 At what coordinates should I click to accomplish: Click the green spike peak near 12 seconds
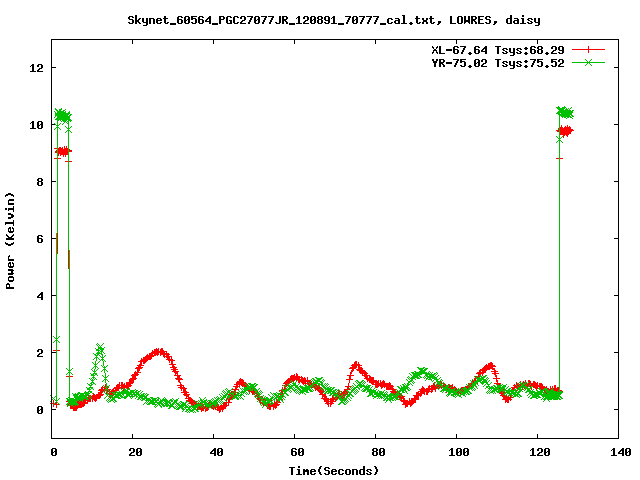(100, 348)
